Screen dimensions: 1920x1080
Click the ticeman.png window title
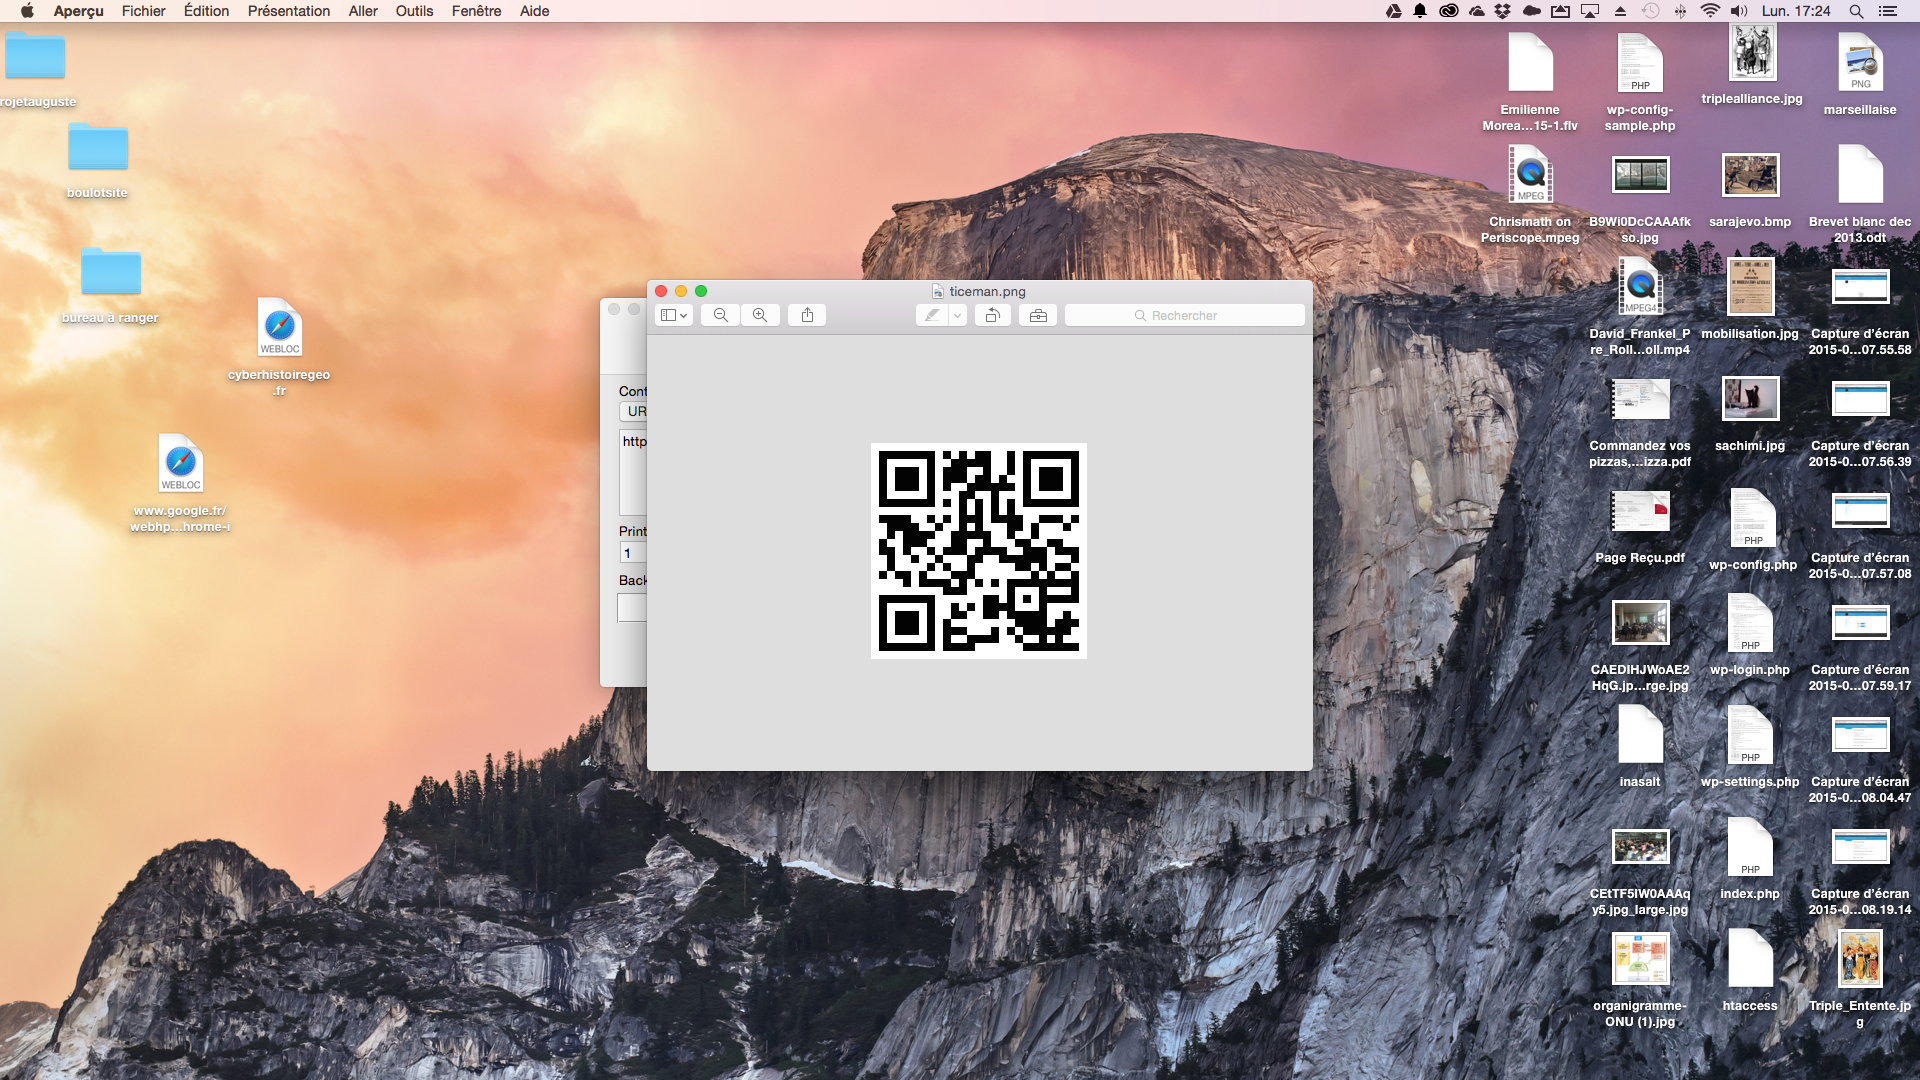click(x=987, y=291)
